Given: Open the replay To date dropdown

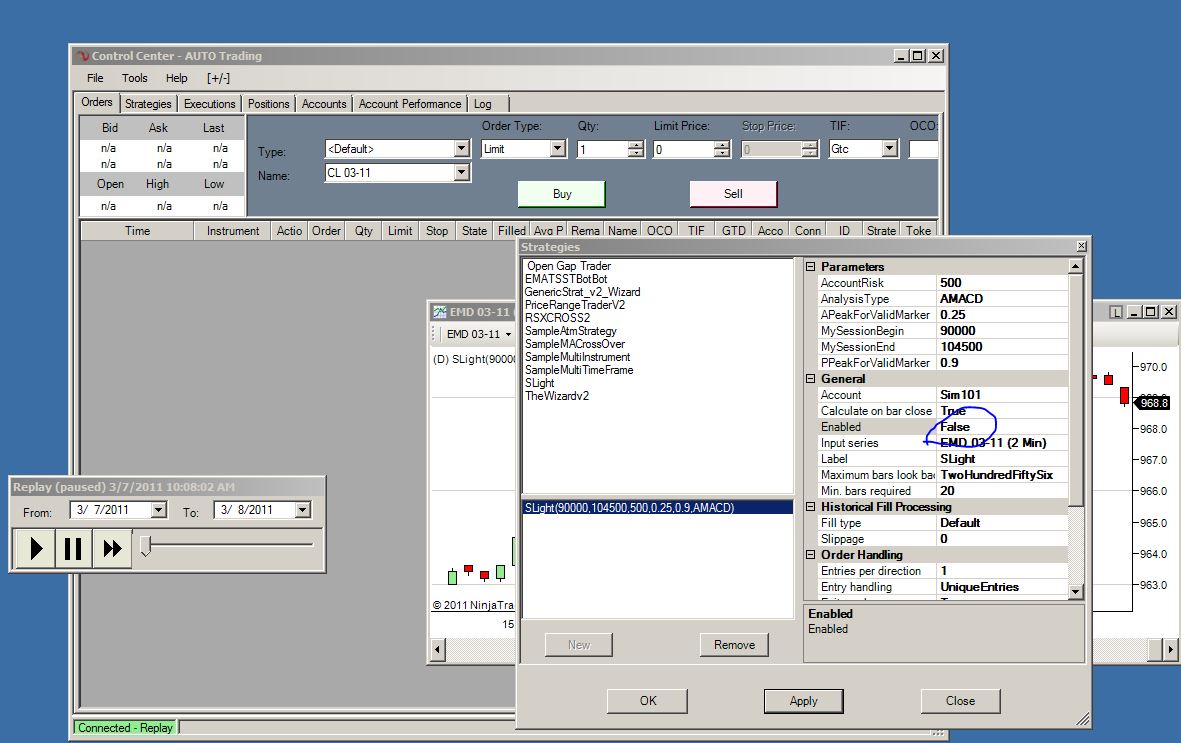Looking at the screenshot, I should point(302,510).
